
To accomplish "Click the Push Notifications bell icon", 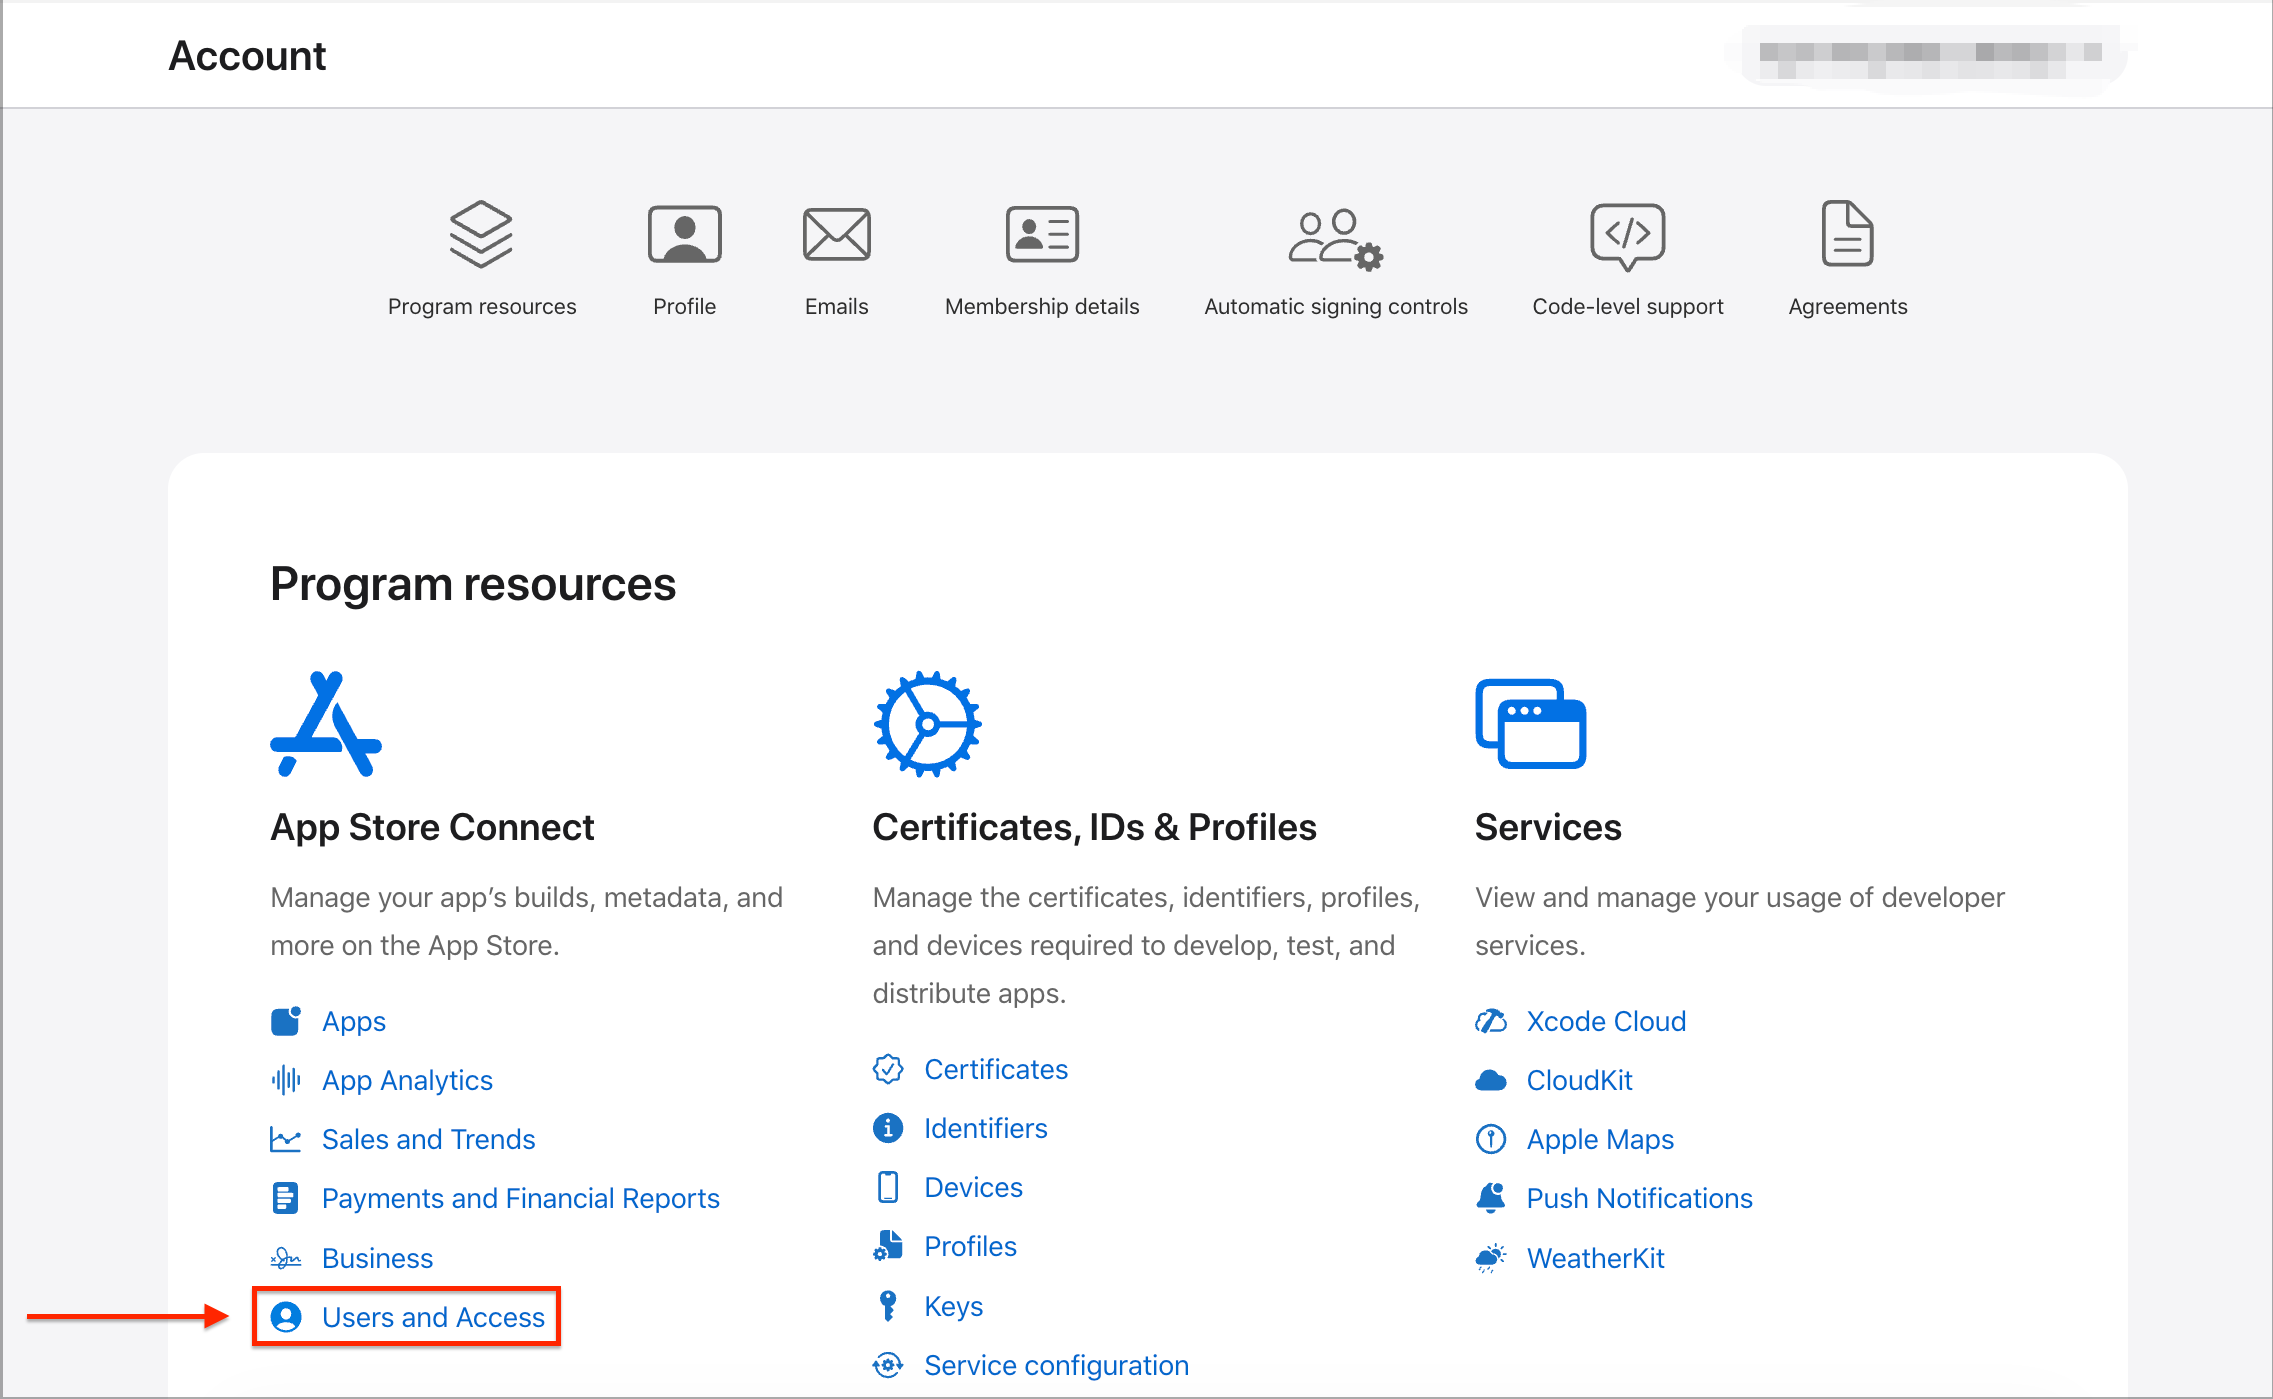I will [x=1491, y=1198].
